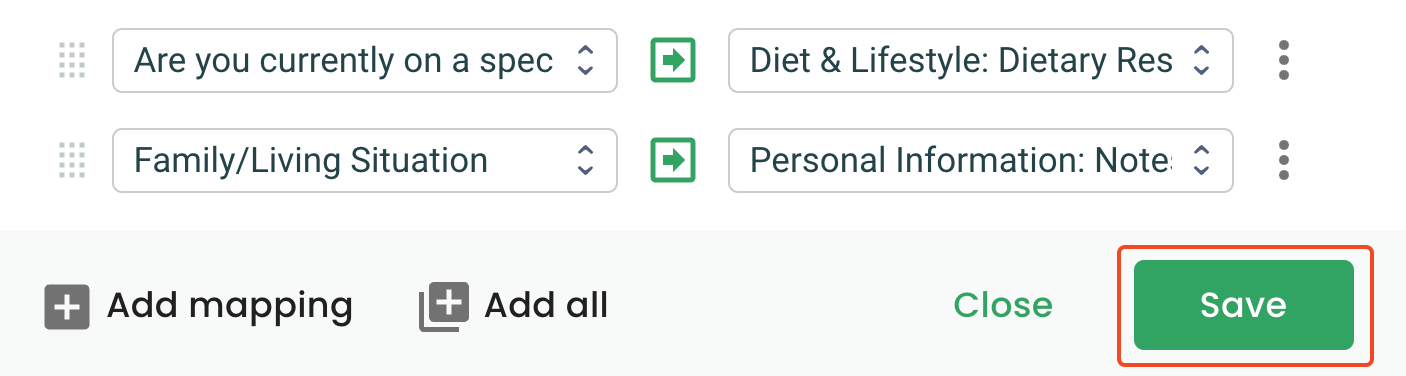Grab the drag handle for special diet row
Viewport: 1406px width, 376px height.
point(72,61)
